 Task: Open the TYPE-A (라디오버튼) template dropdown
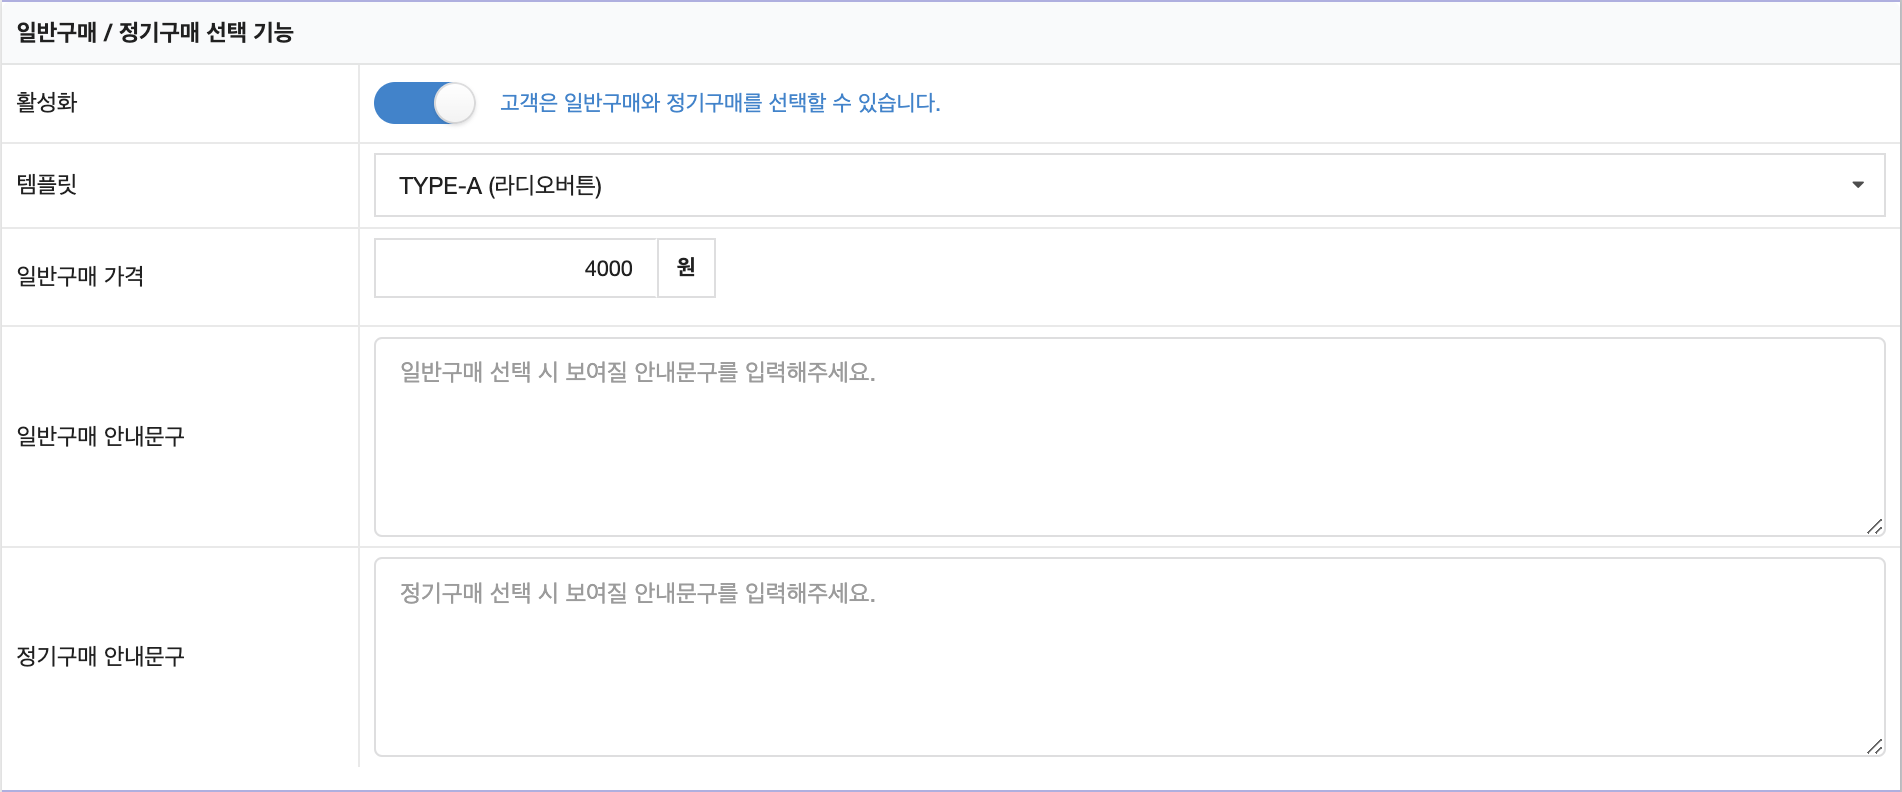click(x=1128, y=185)
